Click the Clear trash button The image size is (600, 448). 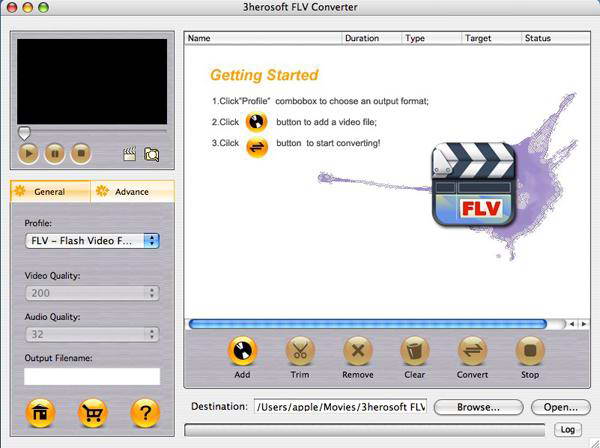(415, 350)
